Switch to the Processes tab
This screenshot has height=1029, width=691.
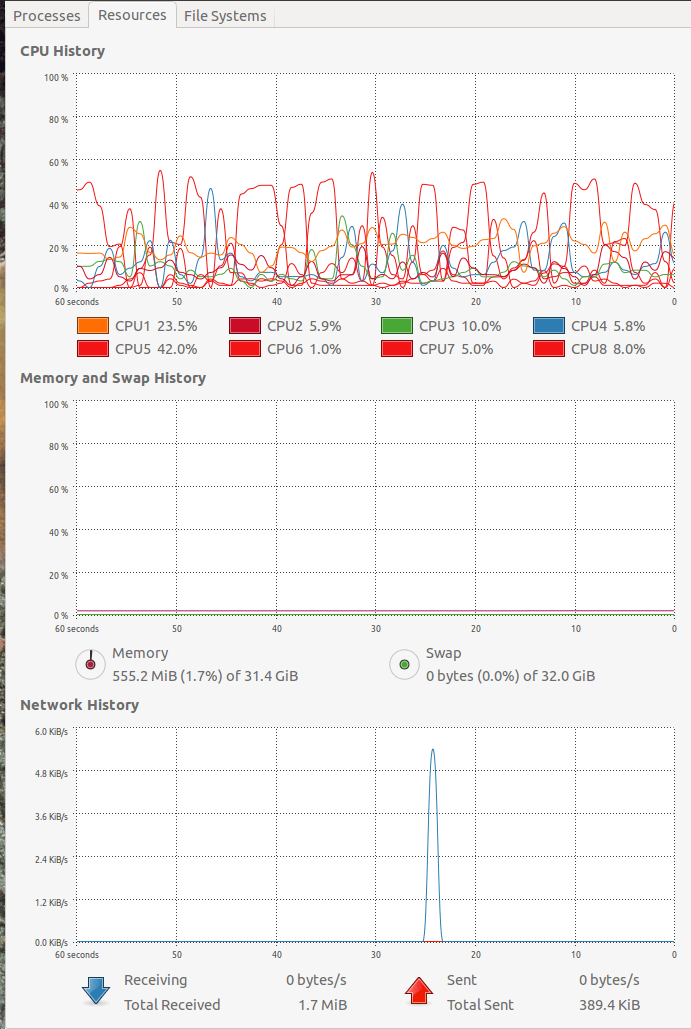(47, 16)
